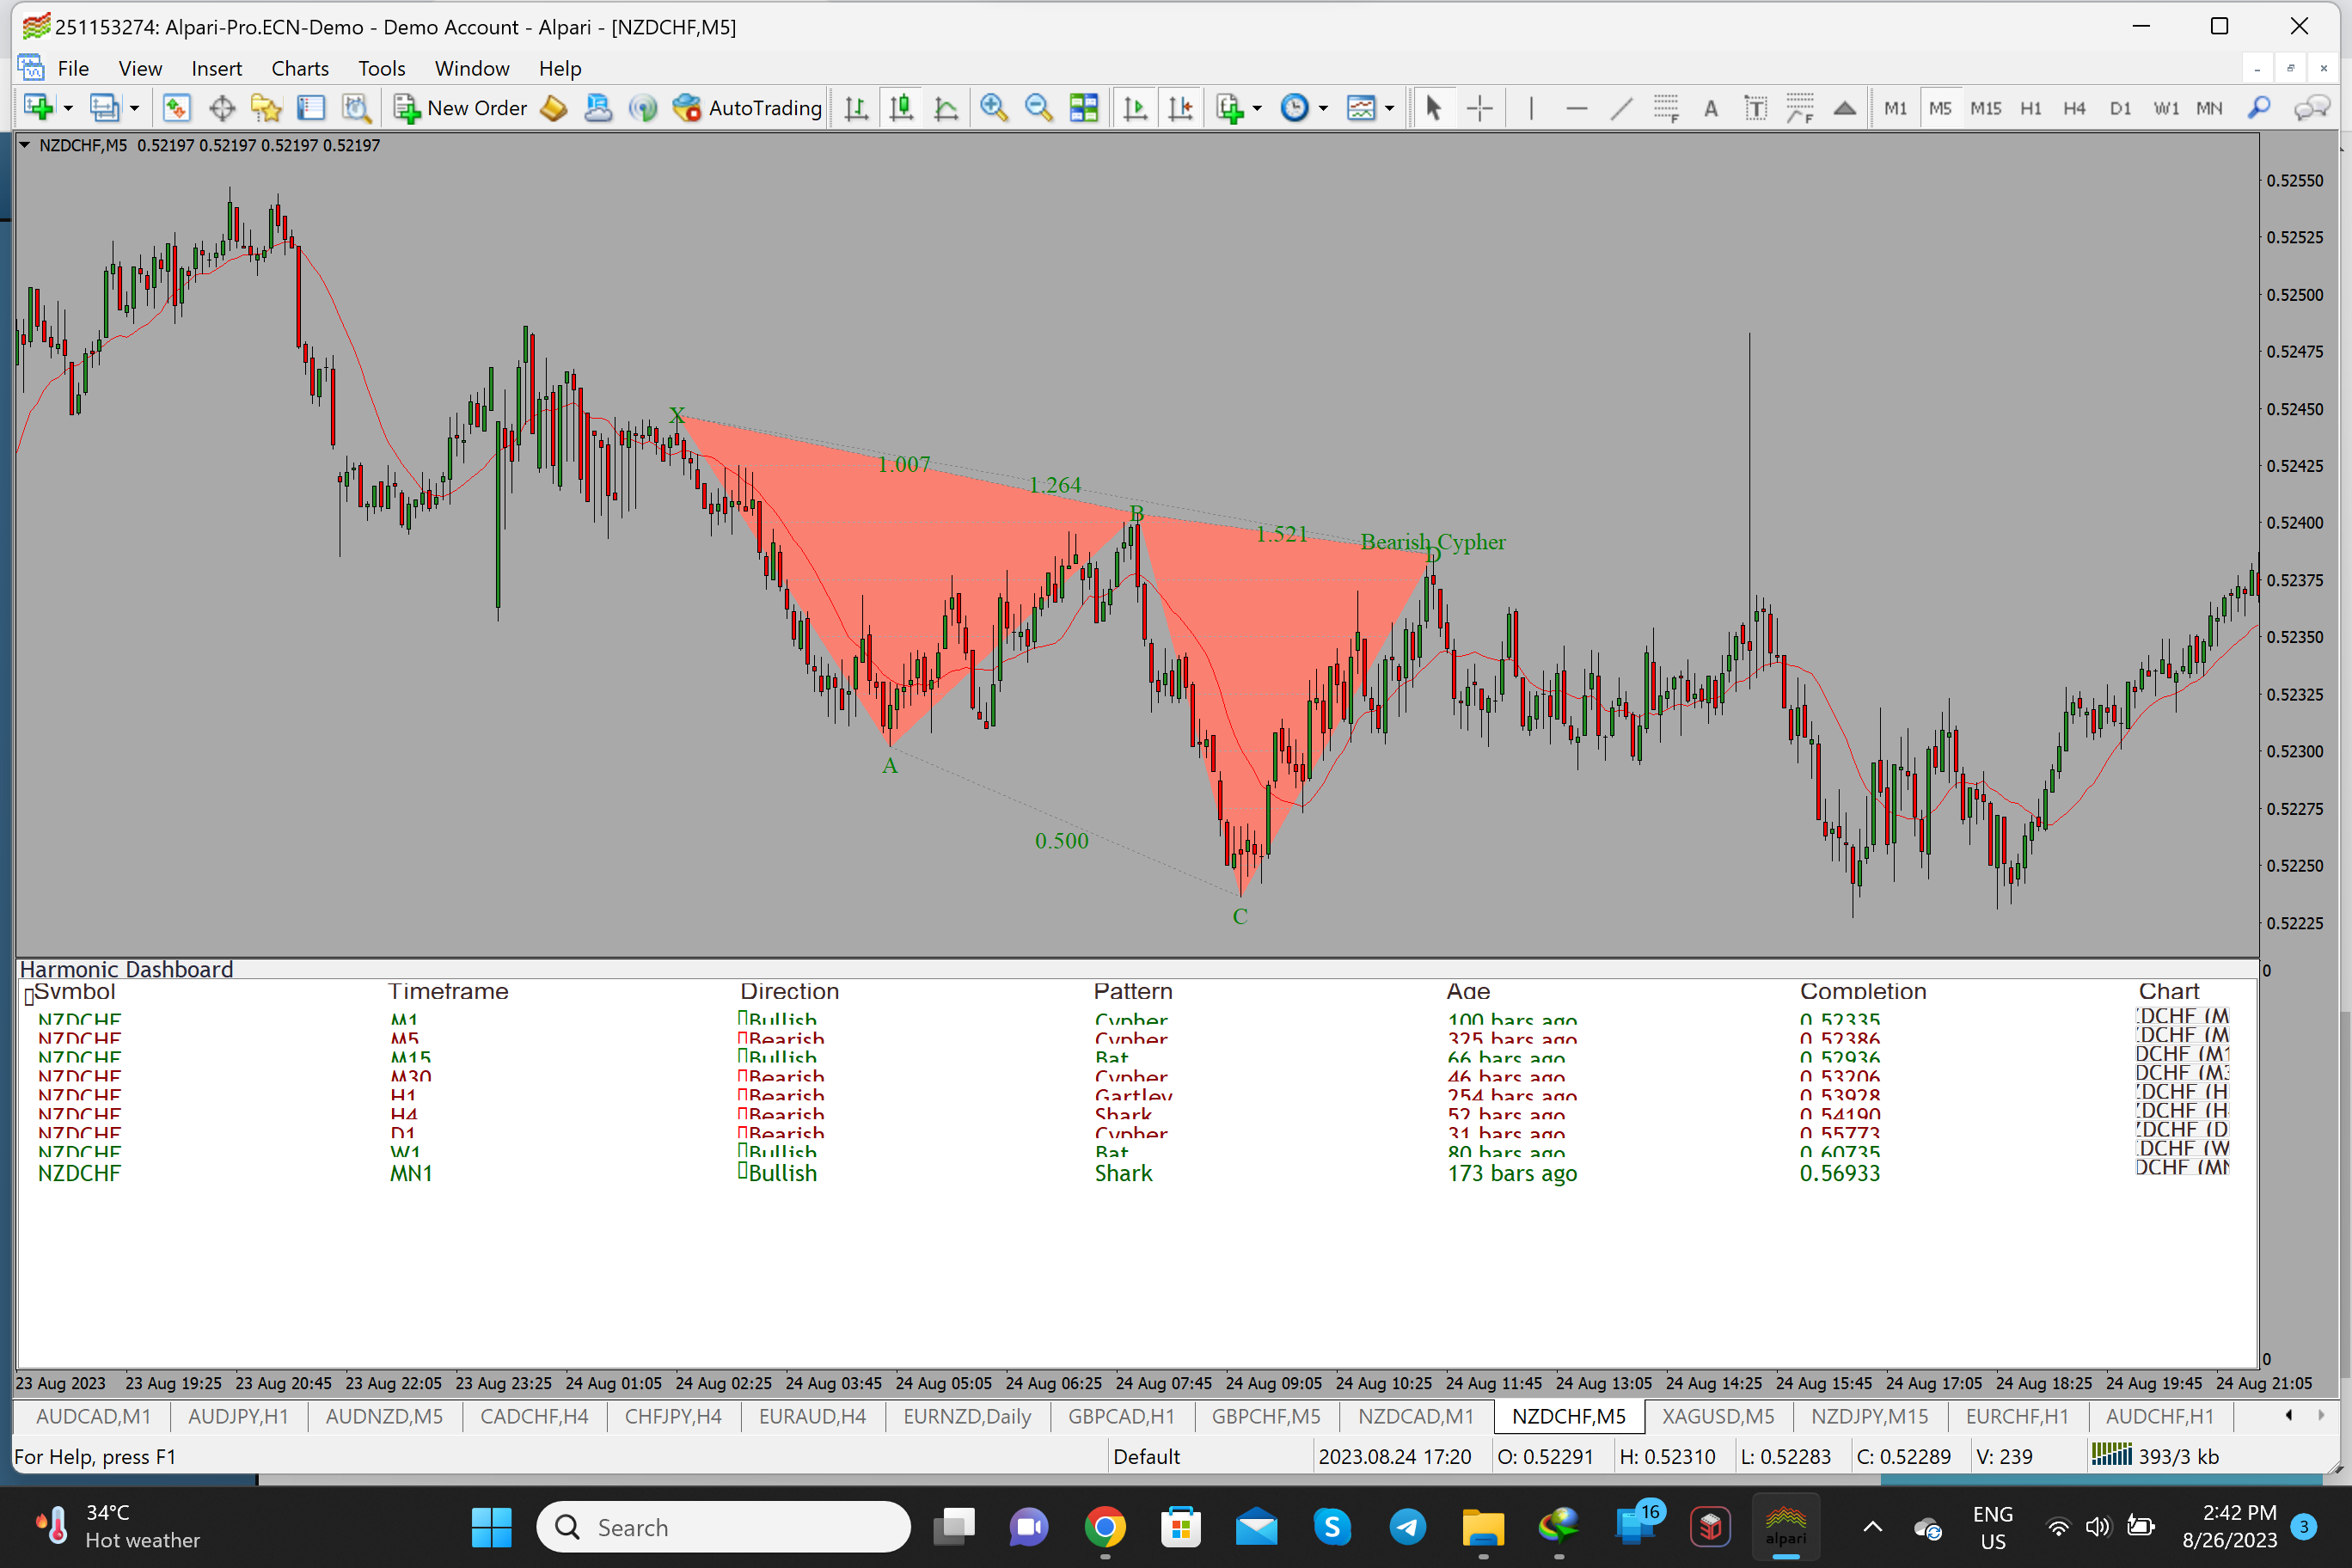Open the Insert menu
This screenshot has width=2352, height=1568.
216,68
